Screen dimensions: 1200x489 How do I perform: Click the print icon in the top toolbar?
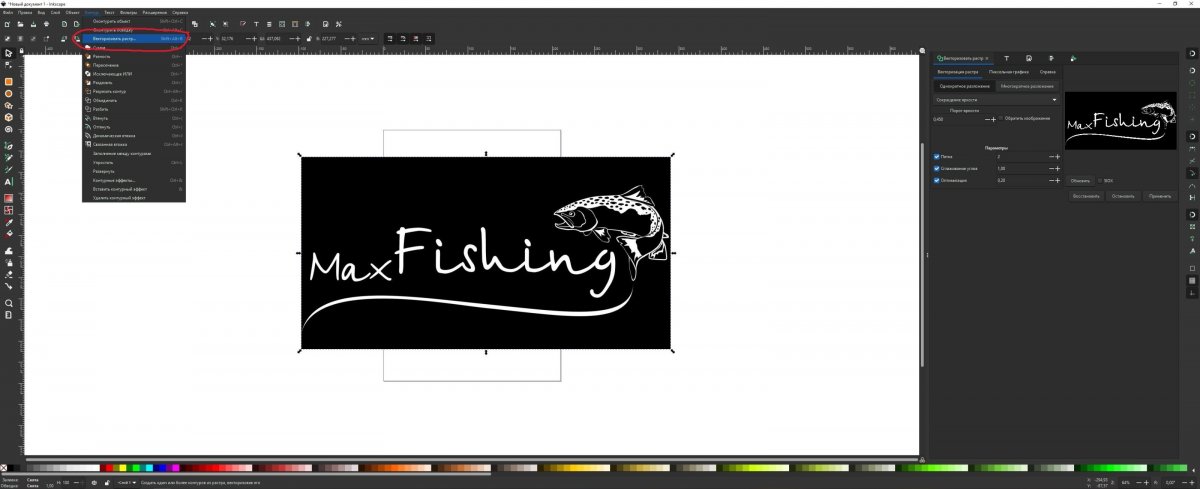point(46,23)
